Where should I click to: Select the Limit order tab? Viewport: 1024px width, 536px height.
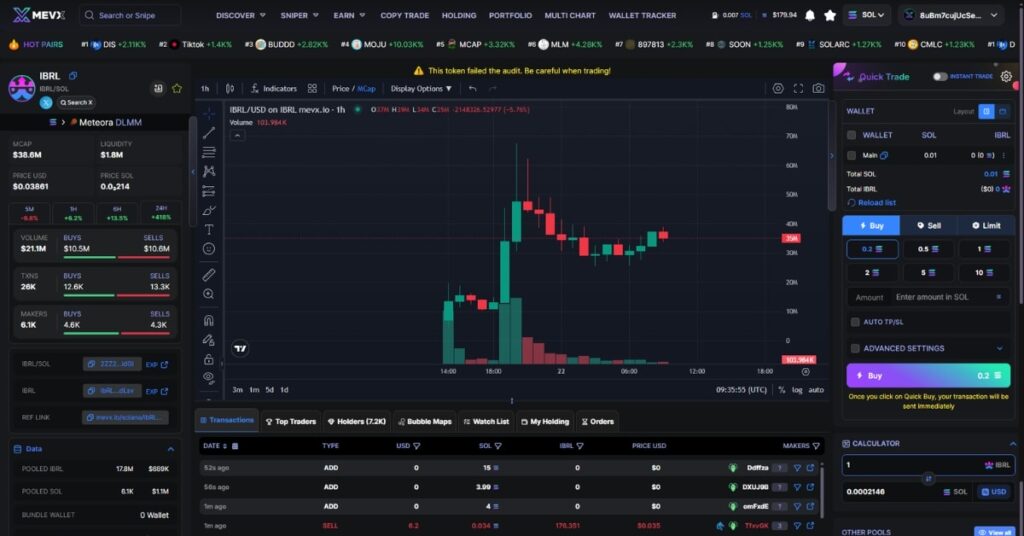point(986,225)
